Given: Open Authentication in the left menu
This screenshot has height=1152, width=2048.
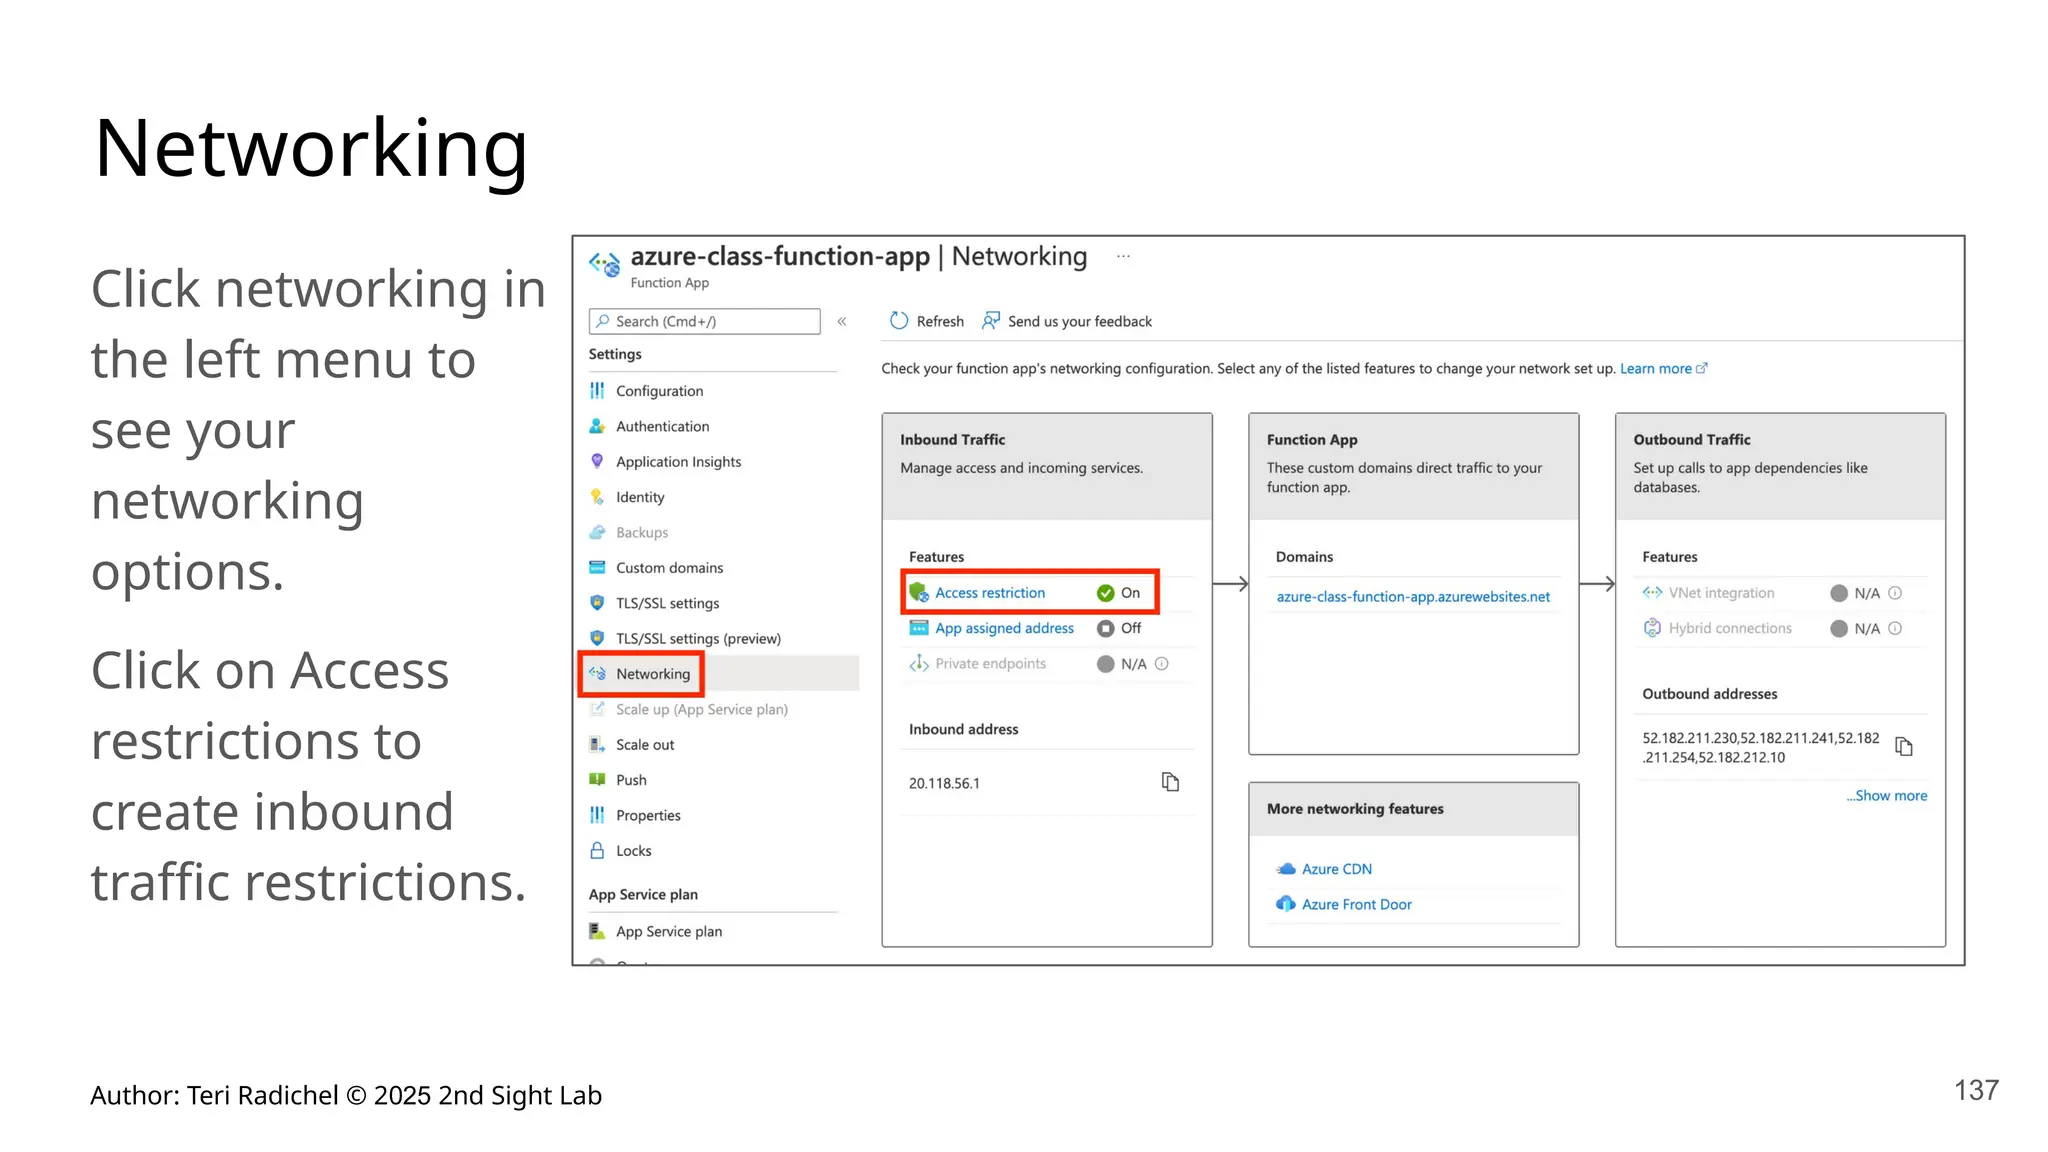Looking at the screenshot, I should [662, 426].
